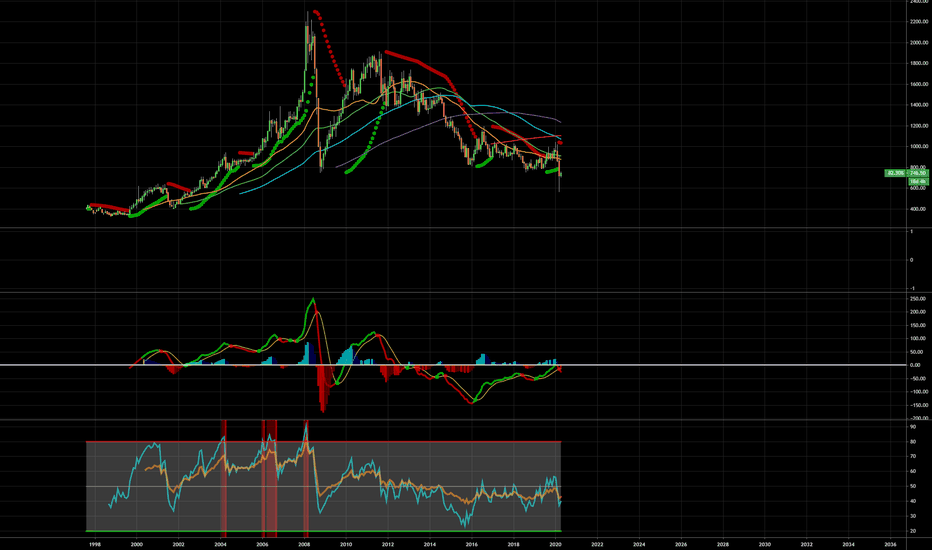Image resolution: width=932 pixels, height=550 pixels.
Task: Select the white MACD zero line
Action: [x=453, y=365]
